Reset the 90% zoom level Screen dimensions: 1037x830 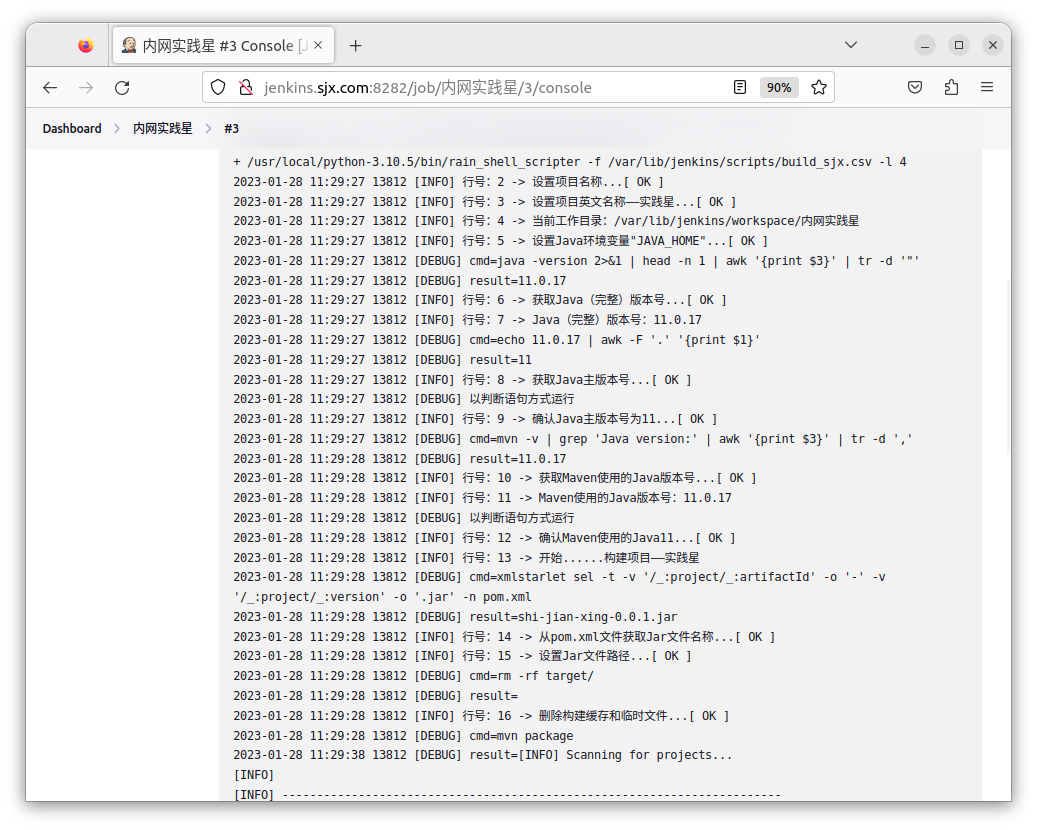click(779, 88)
